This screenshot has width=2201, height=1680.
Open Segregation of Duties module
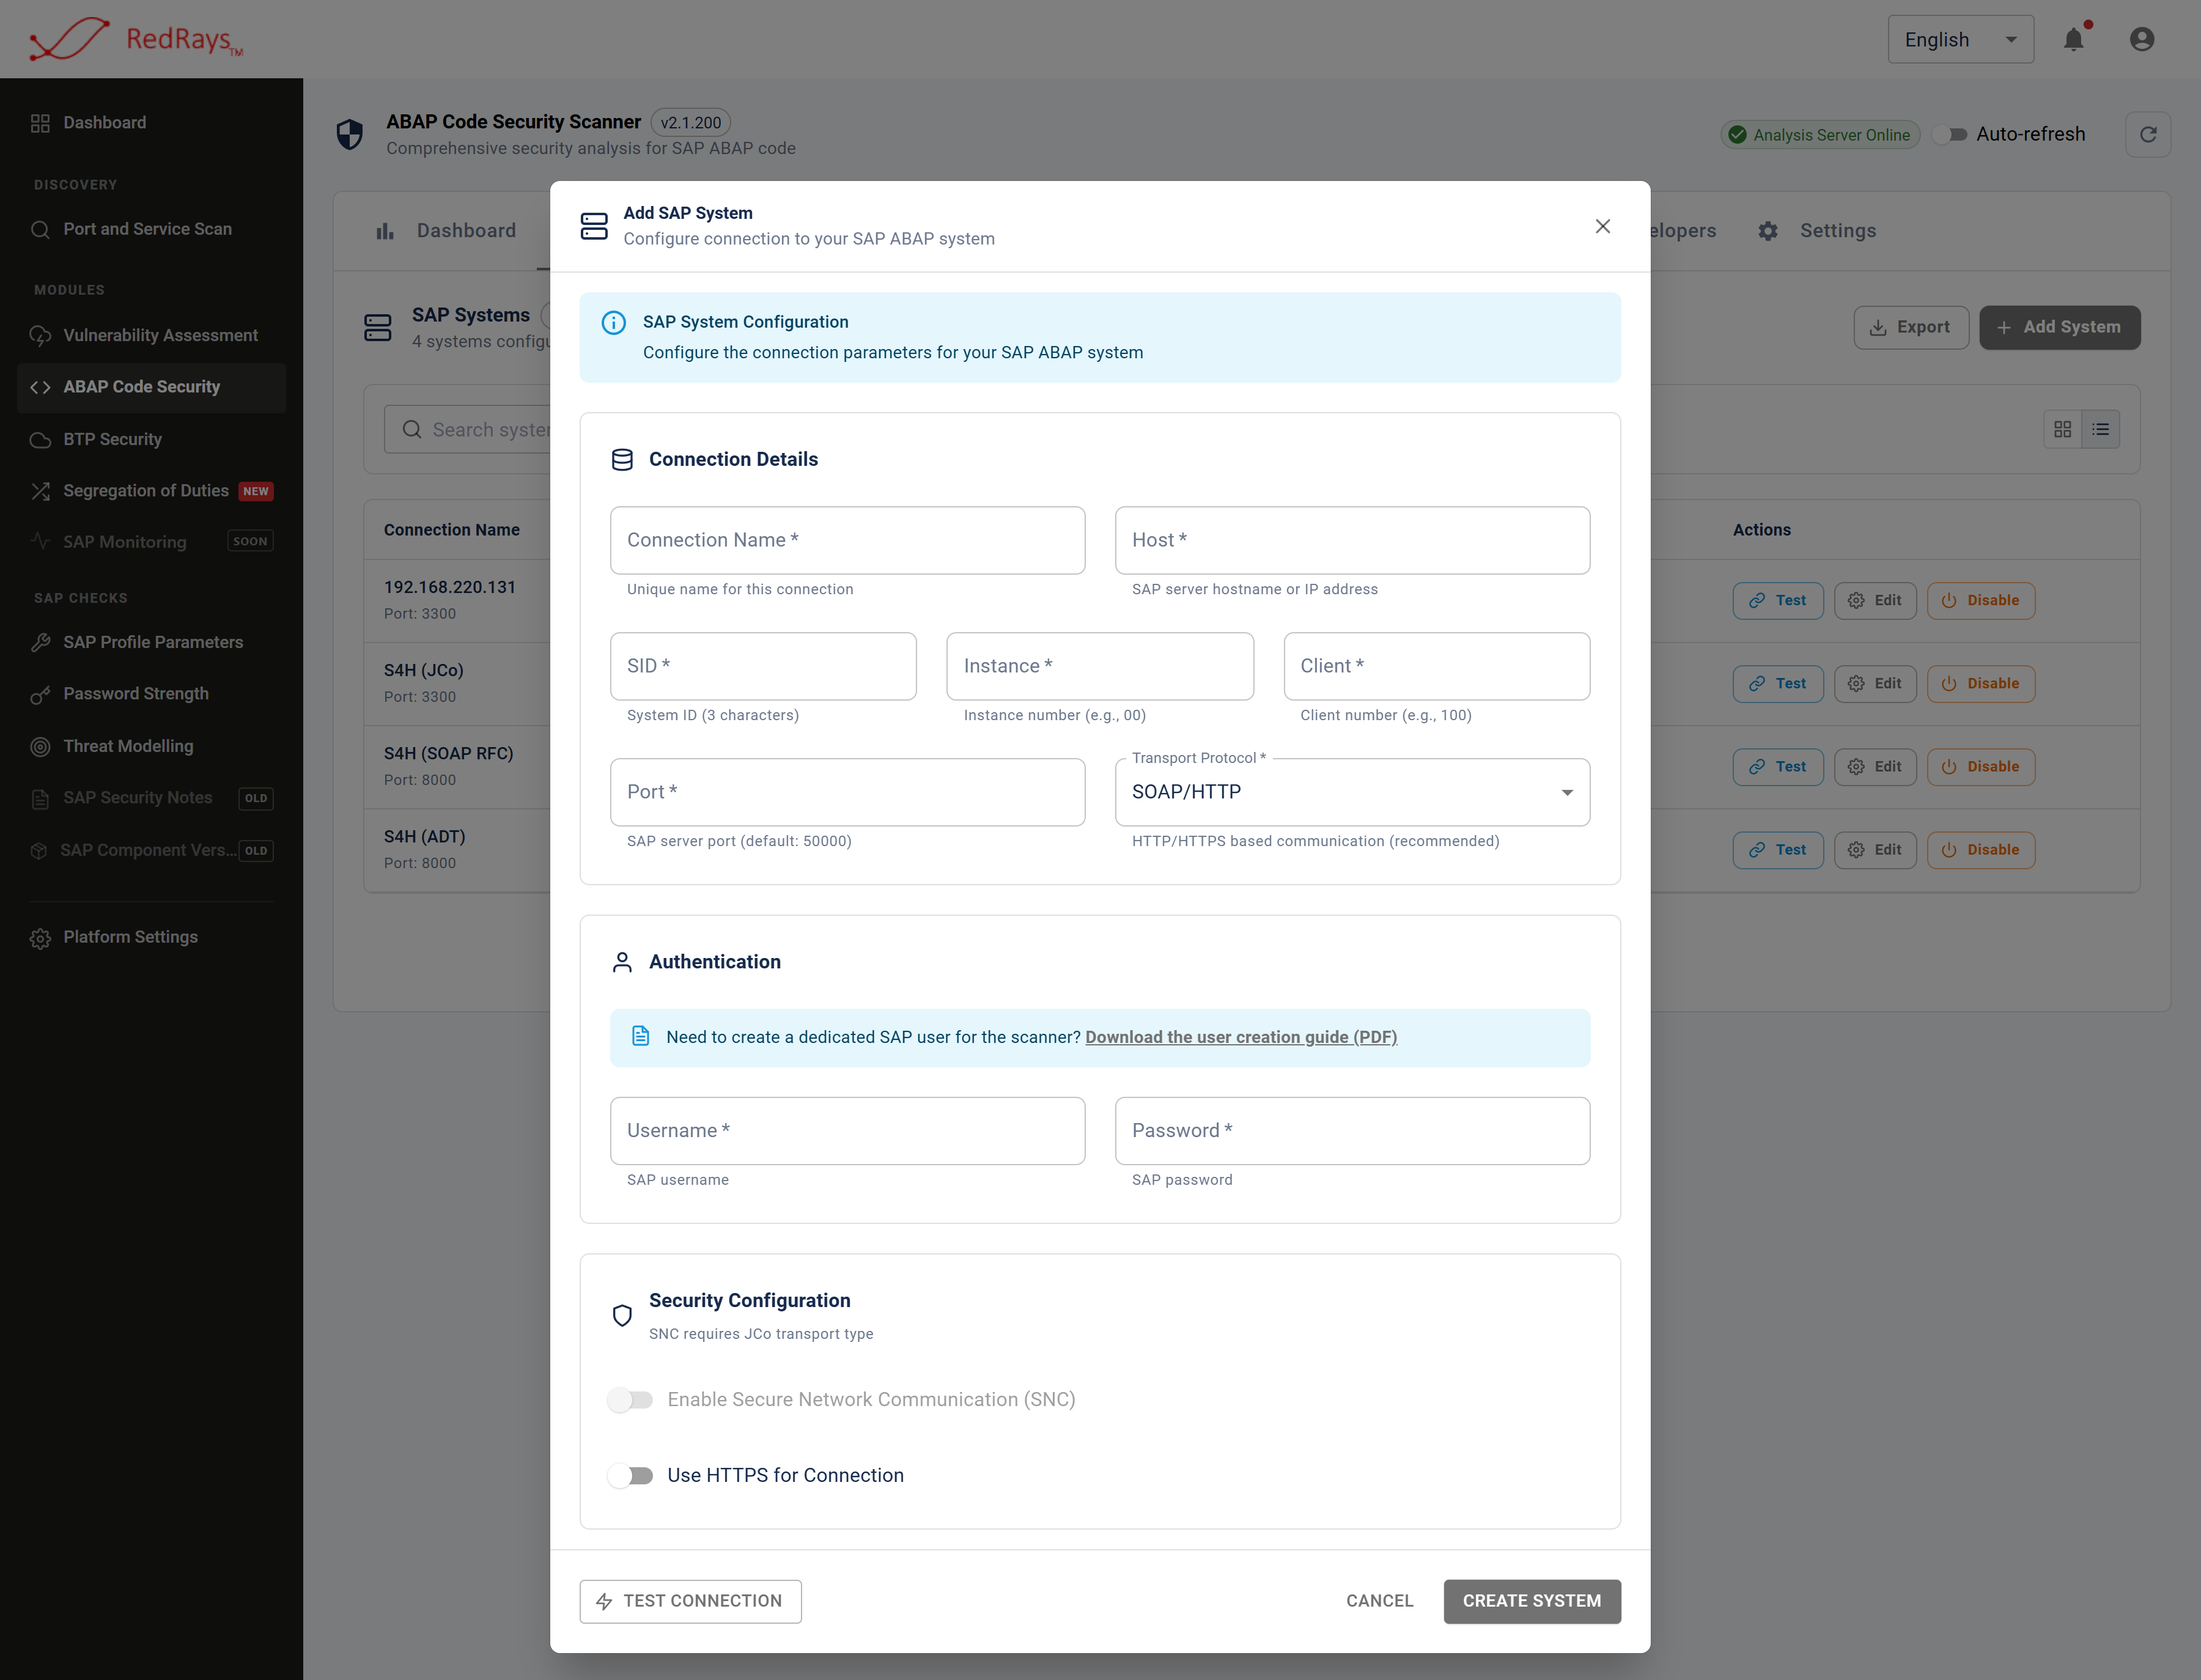pos(151,490)
